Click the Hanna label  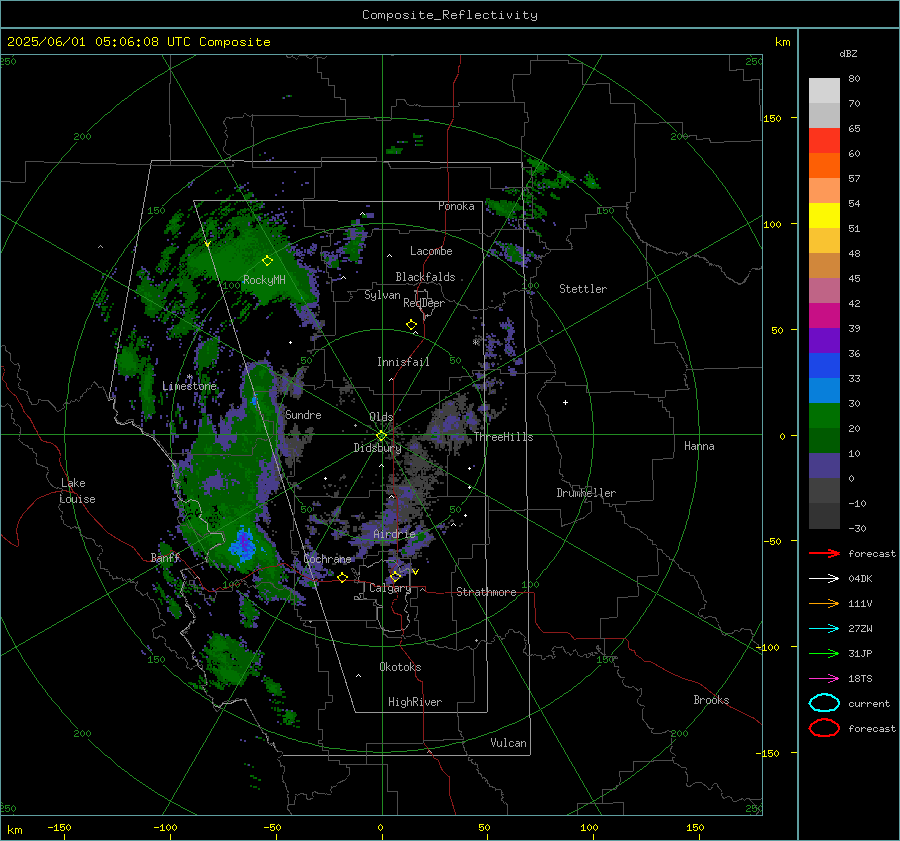pyautogui.click(x=699, y=446)
